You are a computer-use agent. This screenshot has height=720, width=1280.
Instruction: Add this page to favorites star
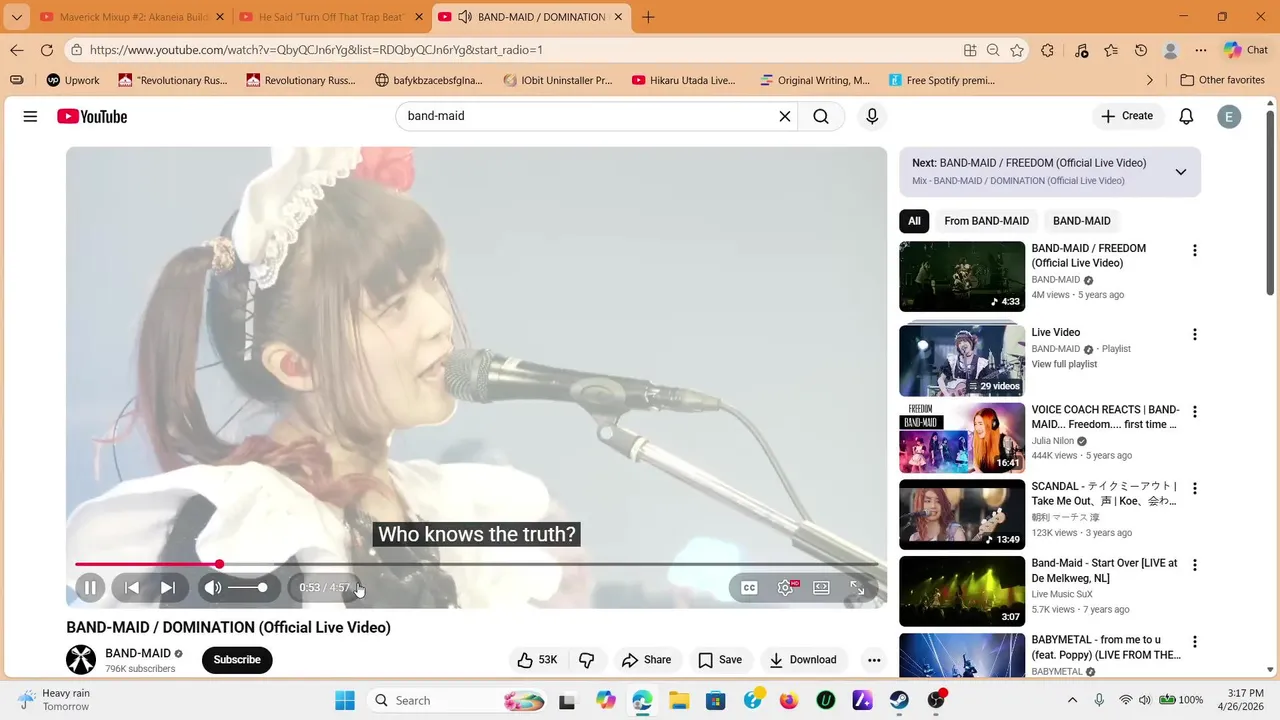coord(1017,50)
